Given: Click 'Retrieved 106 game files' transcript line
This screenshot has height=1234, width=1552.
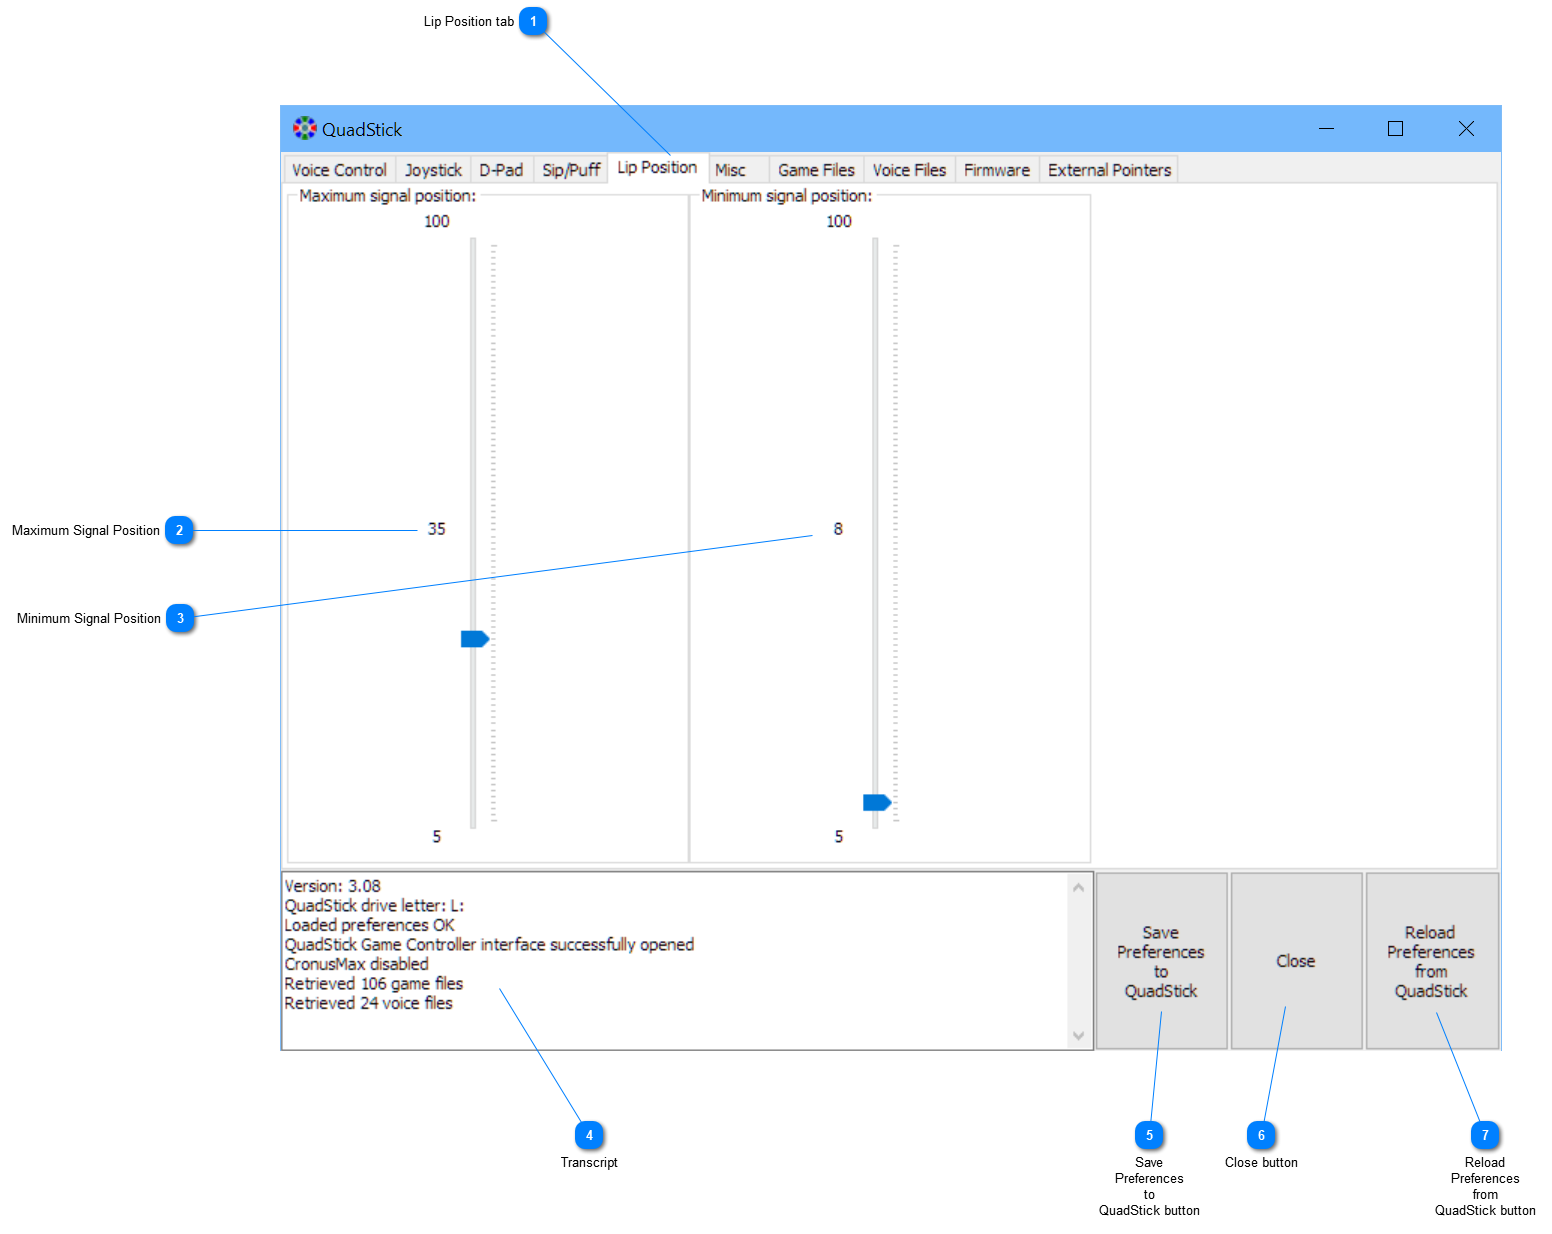Looking at the screenshot, I should (374, 983).
